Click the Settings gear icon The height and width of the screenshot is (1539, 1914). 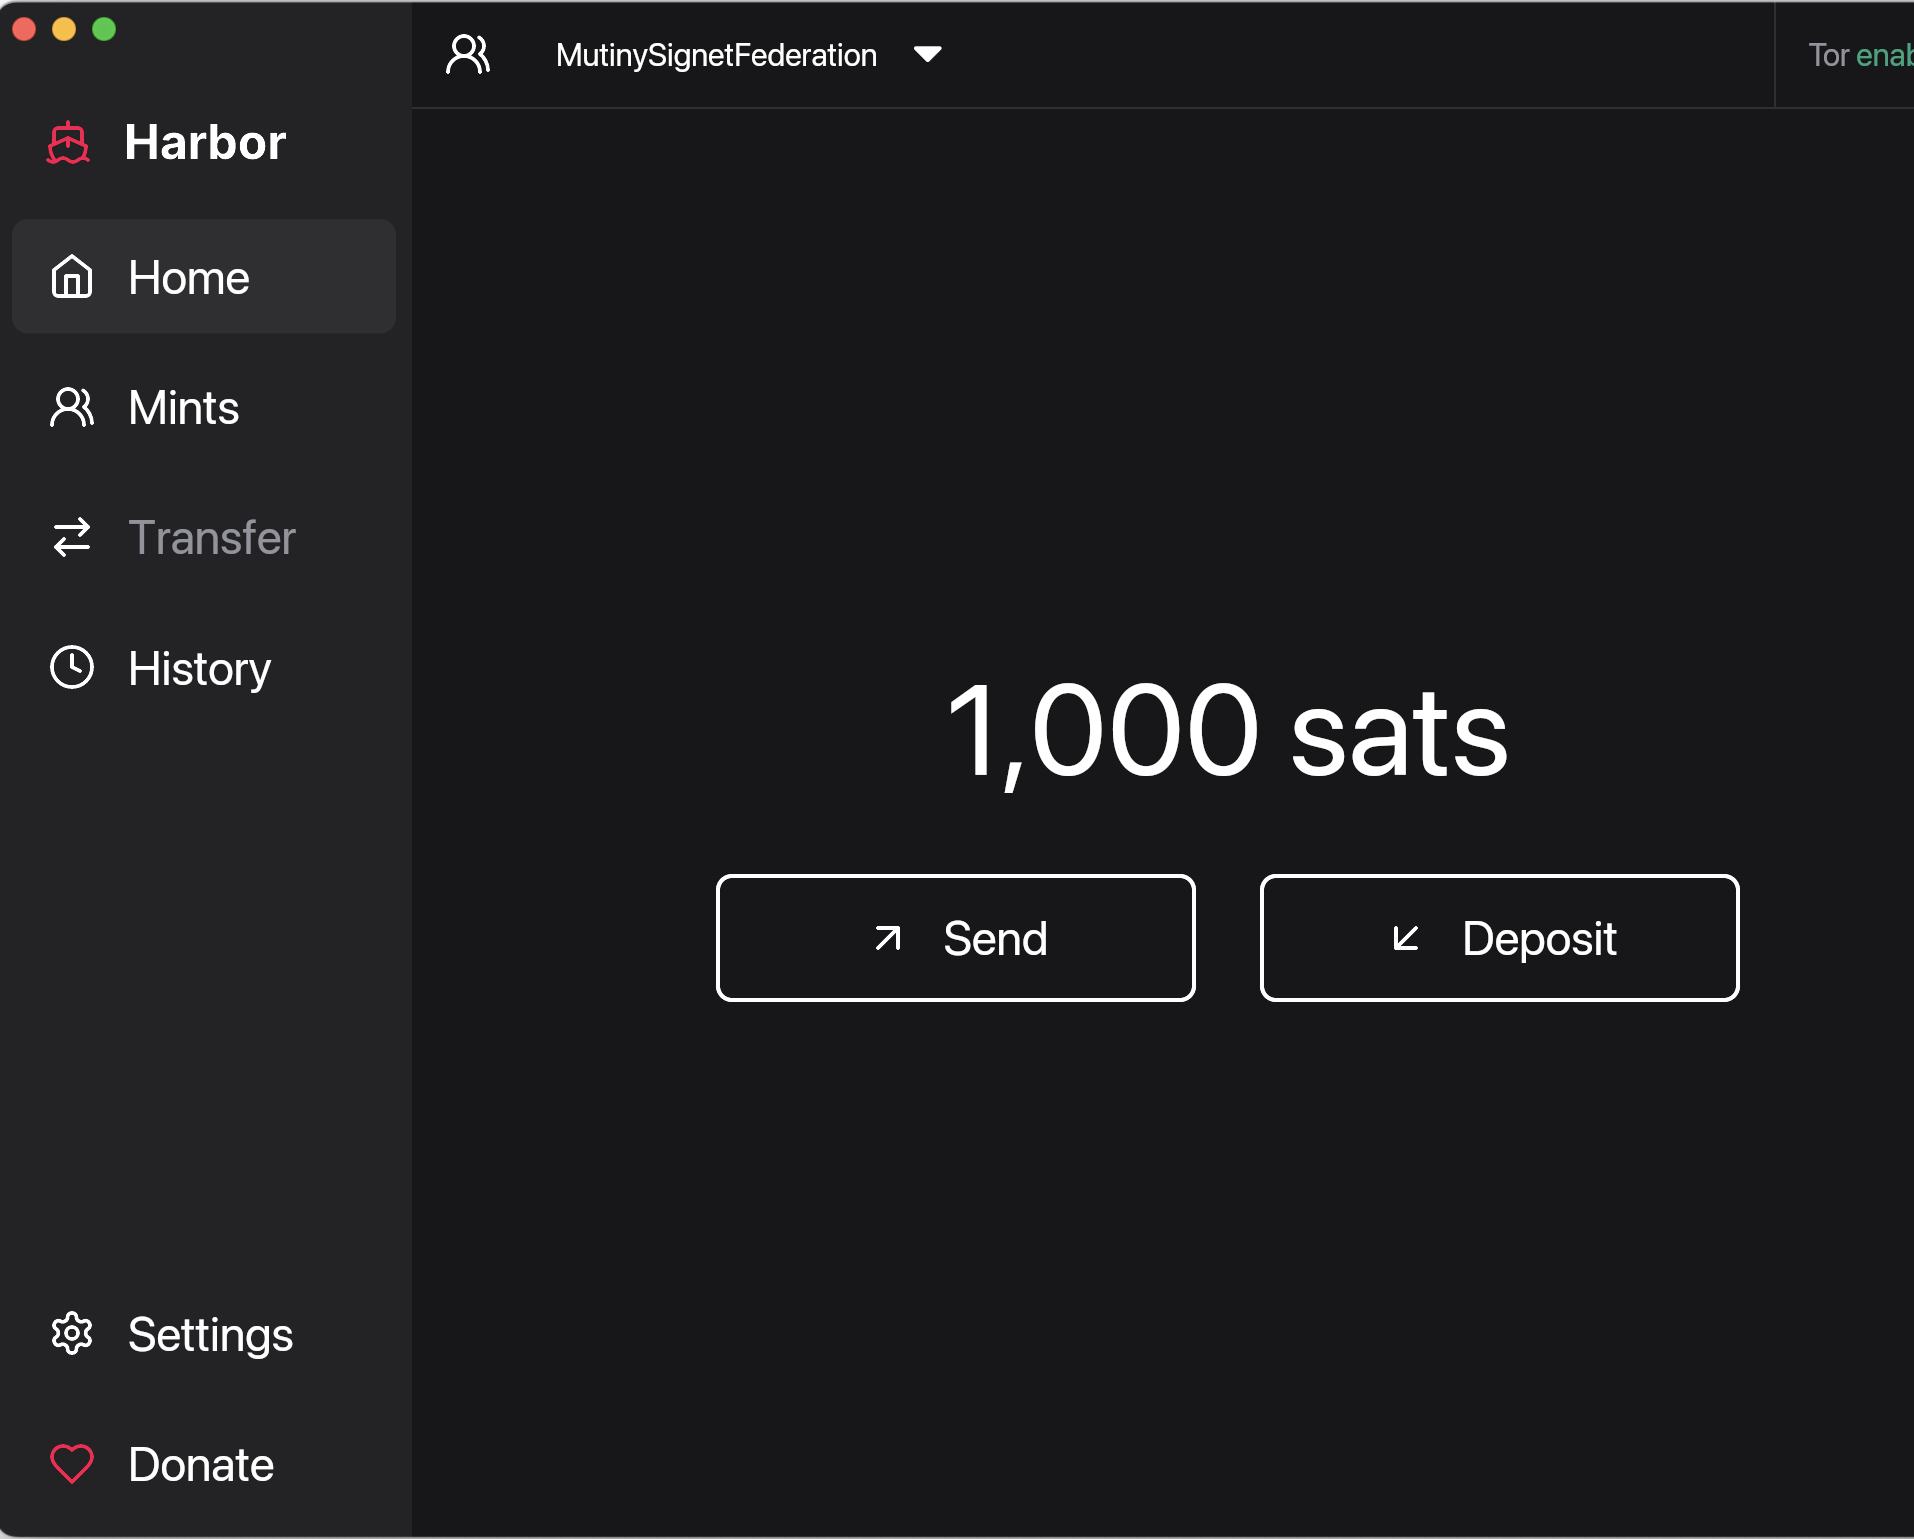coord(72,1334)
